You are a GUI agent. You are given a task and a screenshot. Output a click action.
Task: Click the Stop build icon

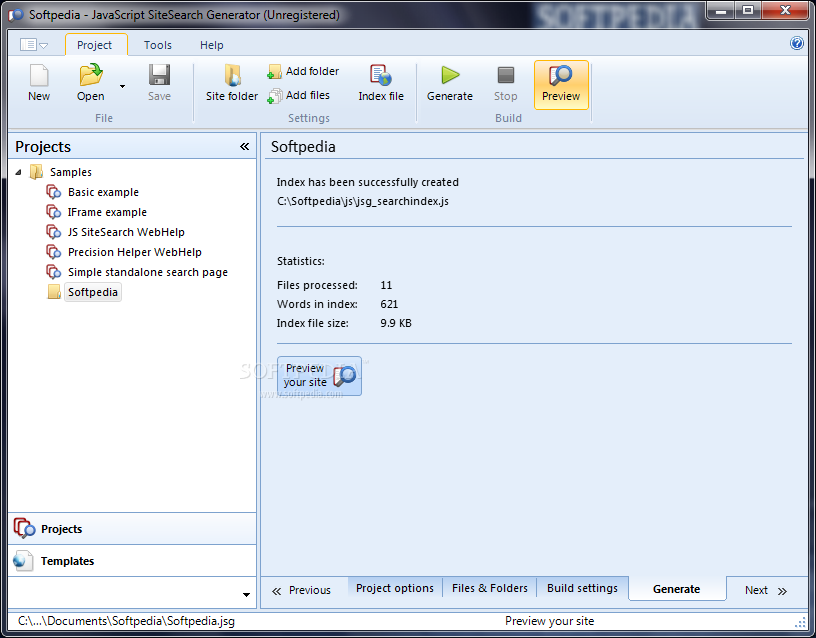pyautogui.click(x=505, y=75)
